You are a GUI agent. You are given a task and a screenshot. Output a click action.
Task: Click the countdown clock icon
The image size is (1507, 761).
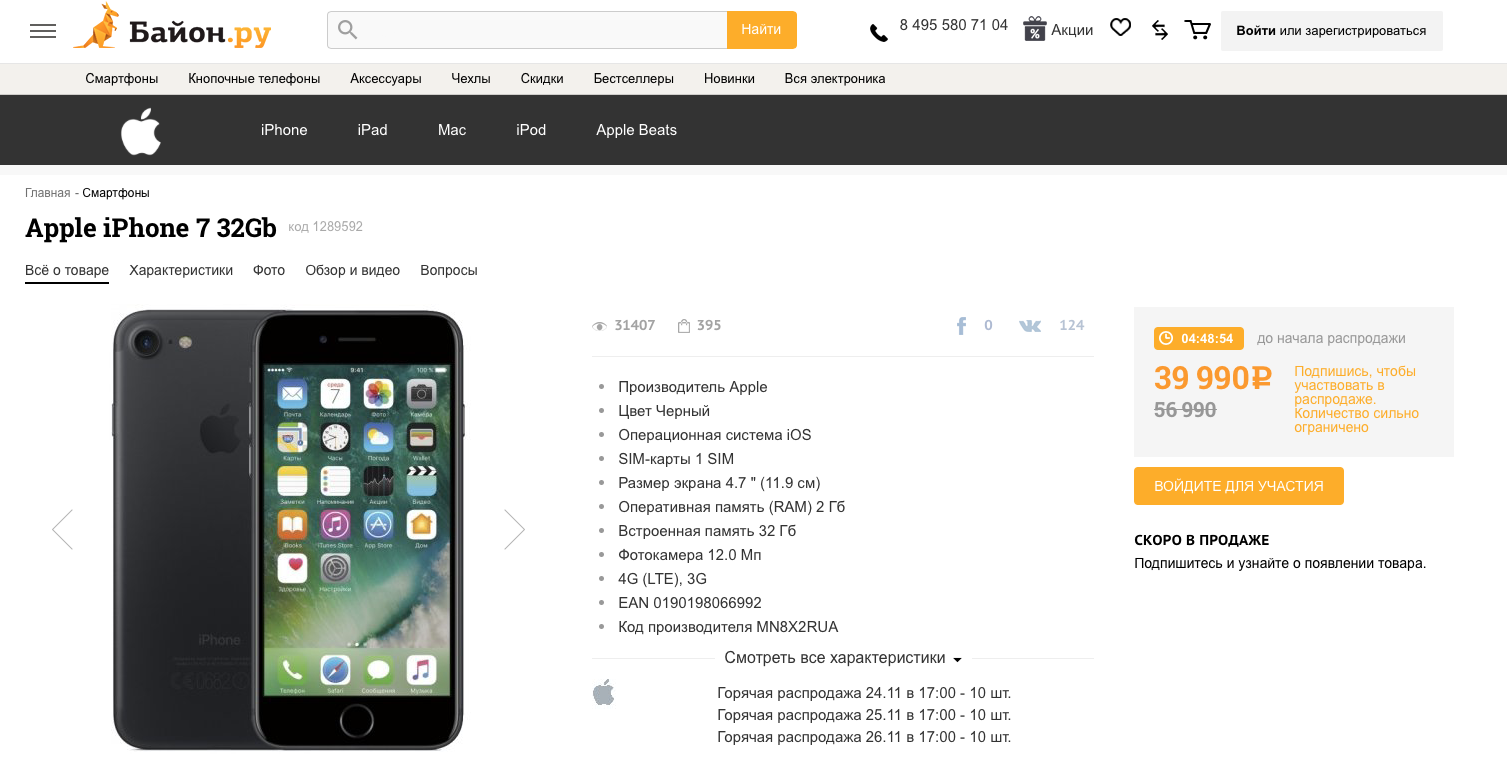[x=1166, y=339]
